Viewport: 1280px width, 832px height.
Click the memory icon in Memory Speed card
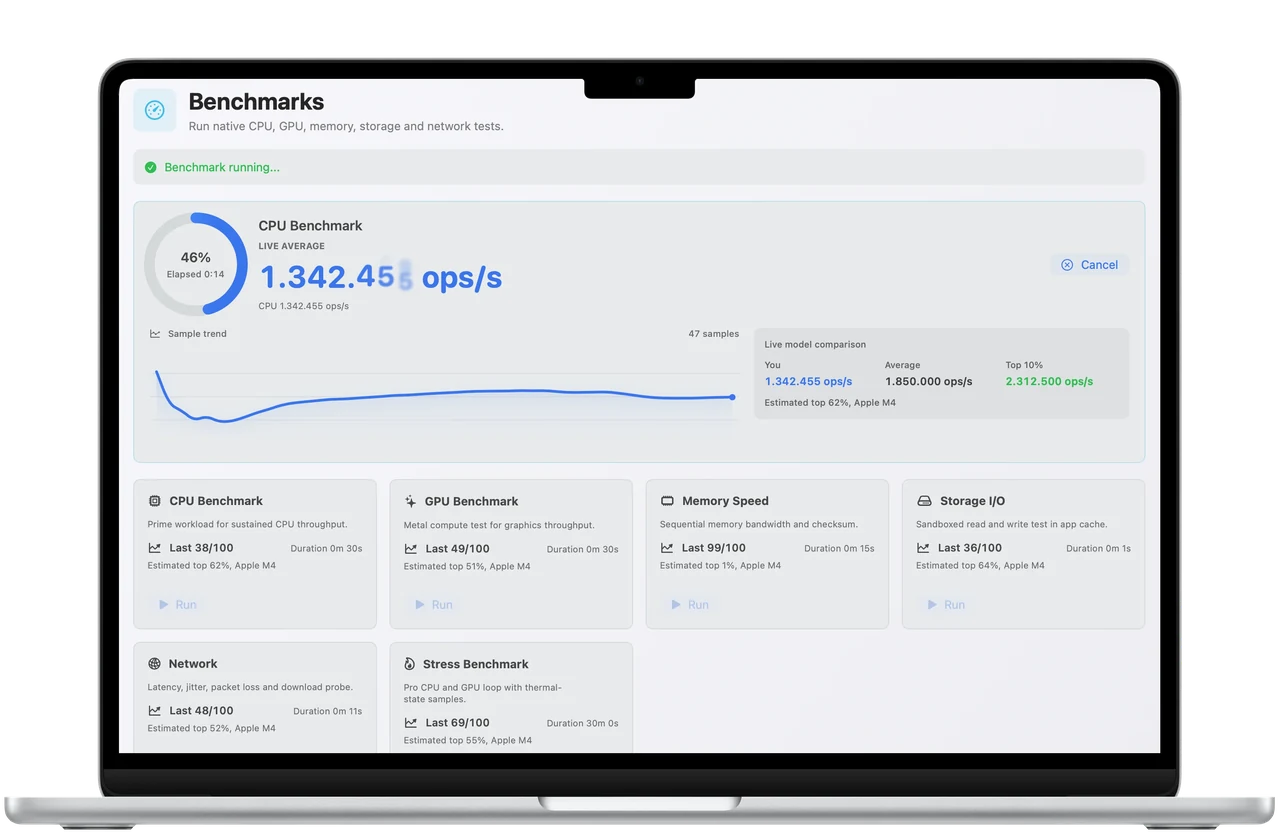pyautogui.click(x=667, y=501)
